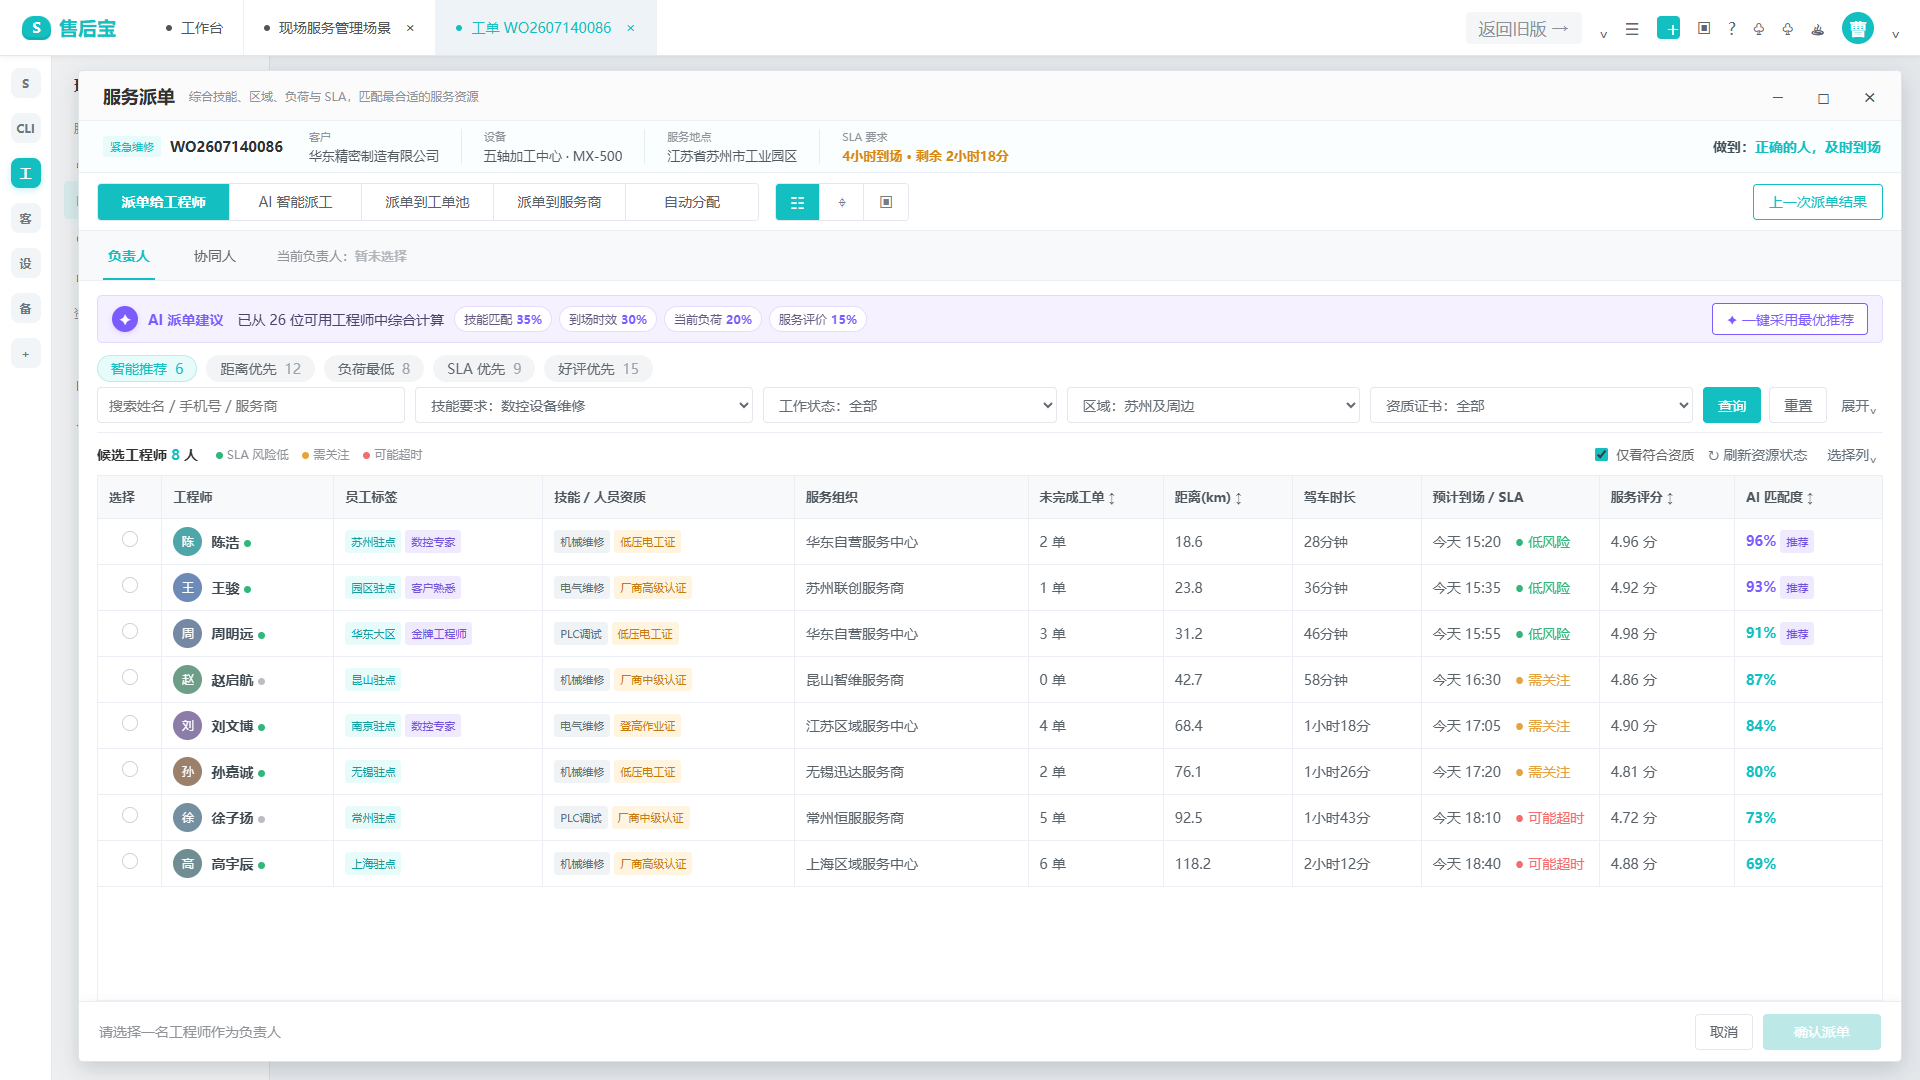Click the 曹 user avatar
Screen dimensions: 1920x1080
[x=1858, y=28]
